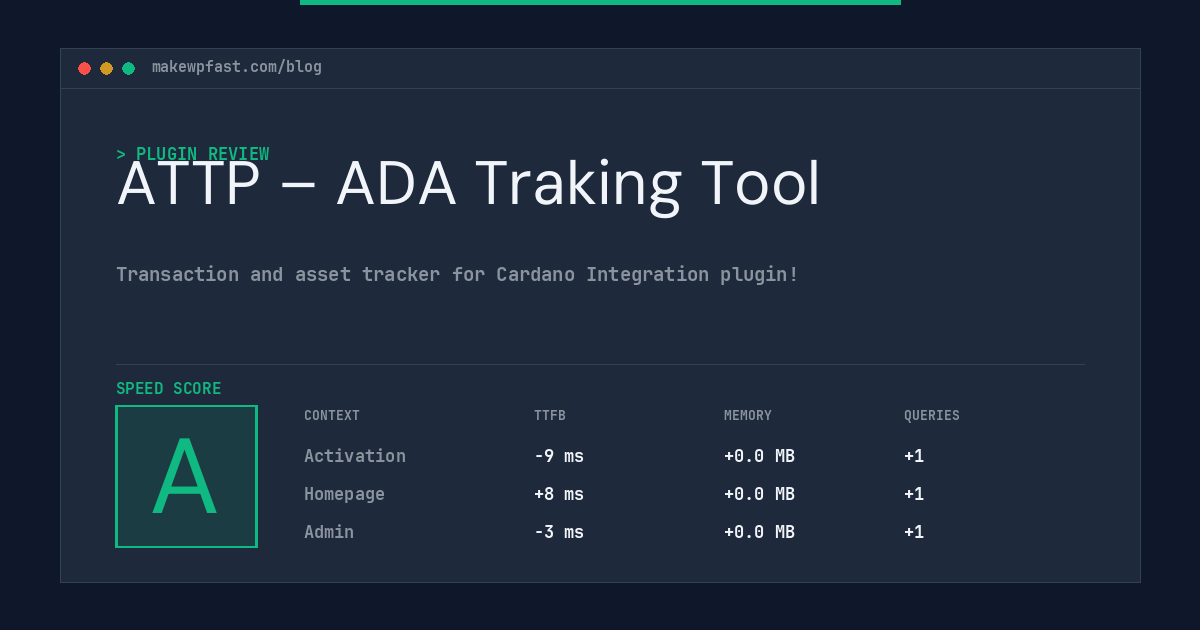Click the Admin row queries value
The image size is (1200, 630).
(x=914, y=532)
